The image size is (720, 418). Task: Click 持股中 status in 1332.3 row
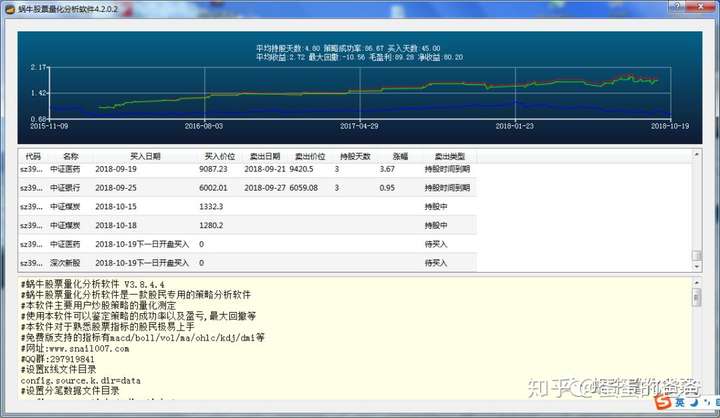pos(436,207)
